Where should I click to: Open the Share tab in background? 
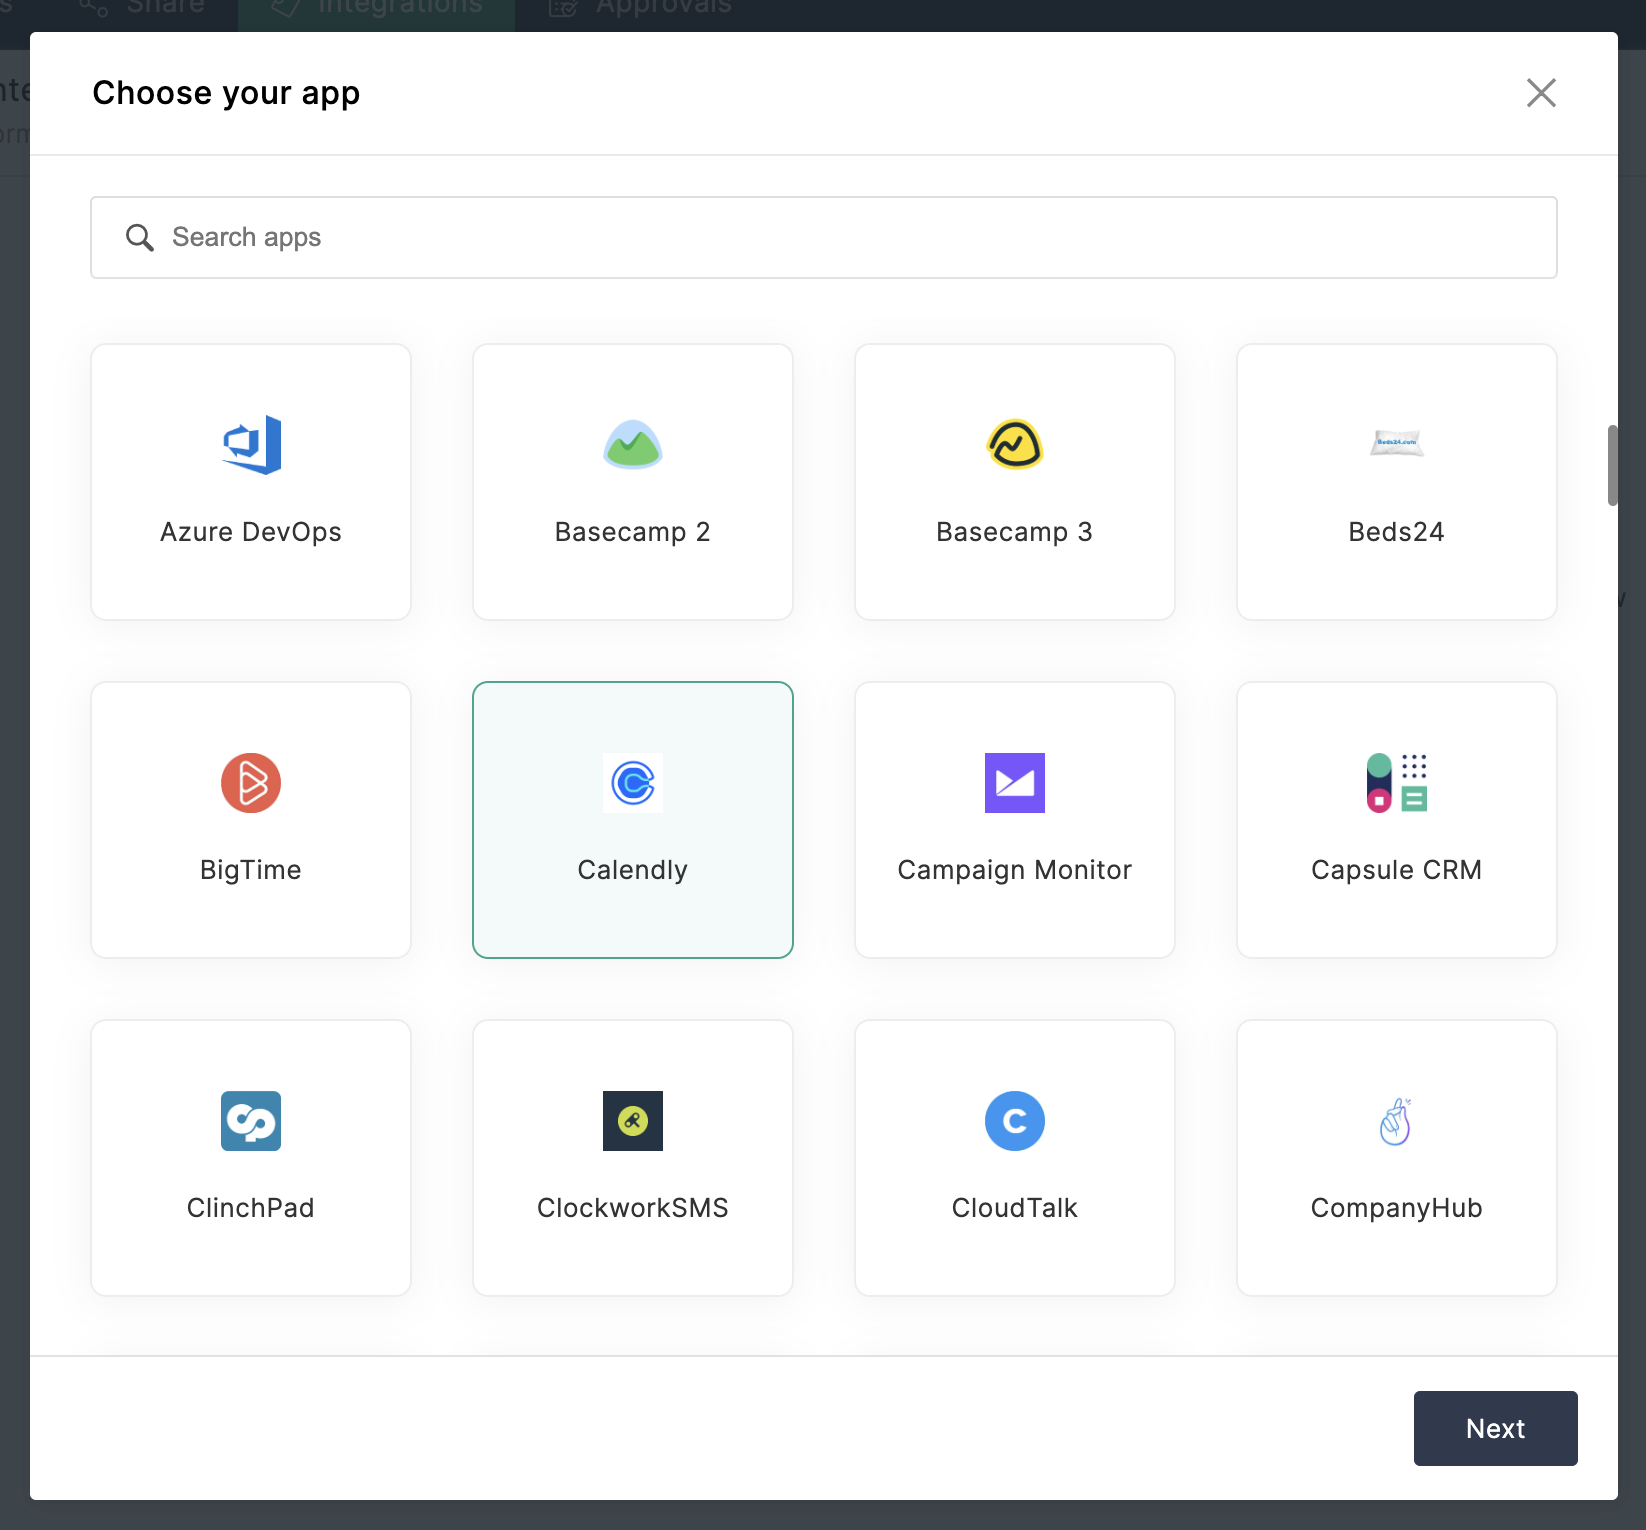pos(143,10)
